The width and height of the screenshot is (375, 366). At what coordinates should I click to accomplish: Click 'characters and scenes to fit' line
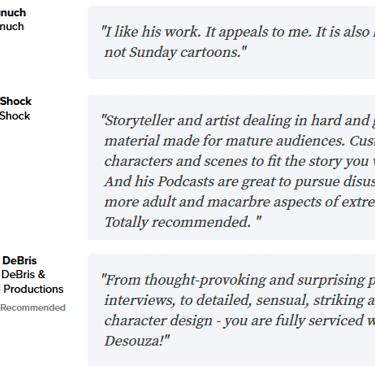click(239, 161)
